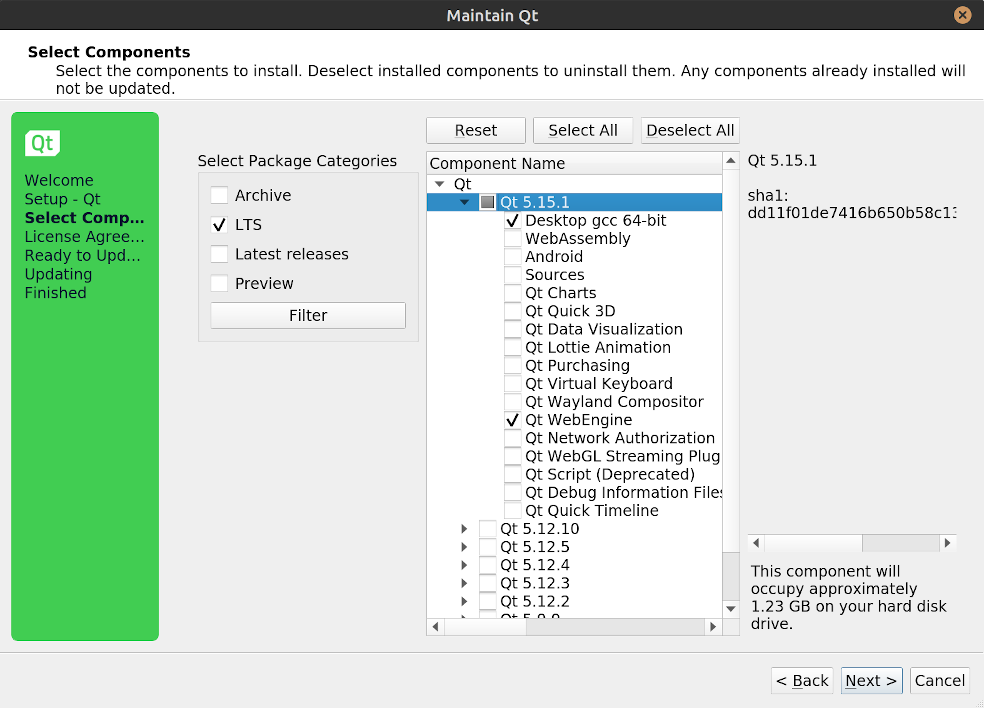The image size is (984, 708).
Task: Check the Qt 5.12.2 checkbox
Action: 487,602
